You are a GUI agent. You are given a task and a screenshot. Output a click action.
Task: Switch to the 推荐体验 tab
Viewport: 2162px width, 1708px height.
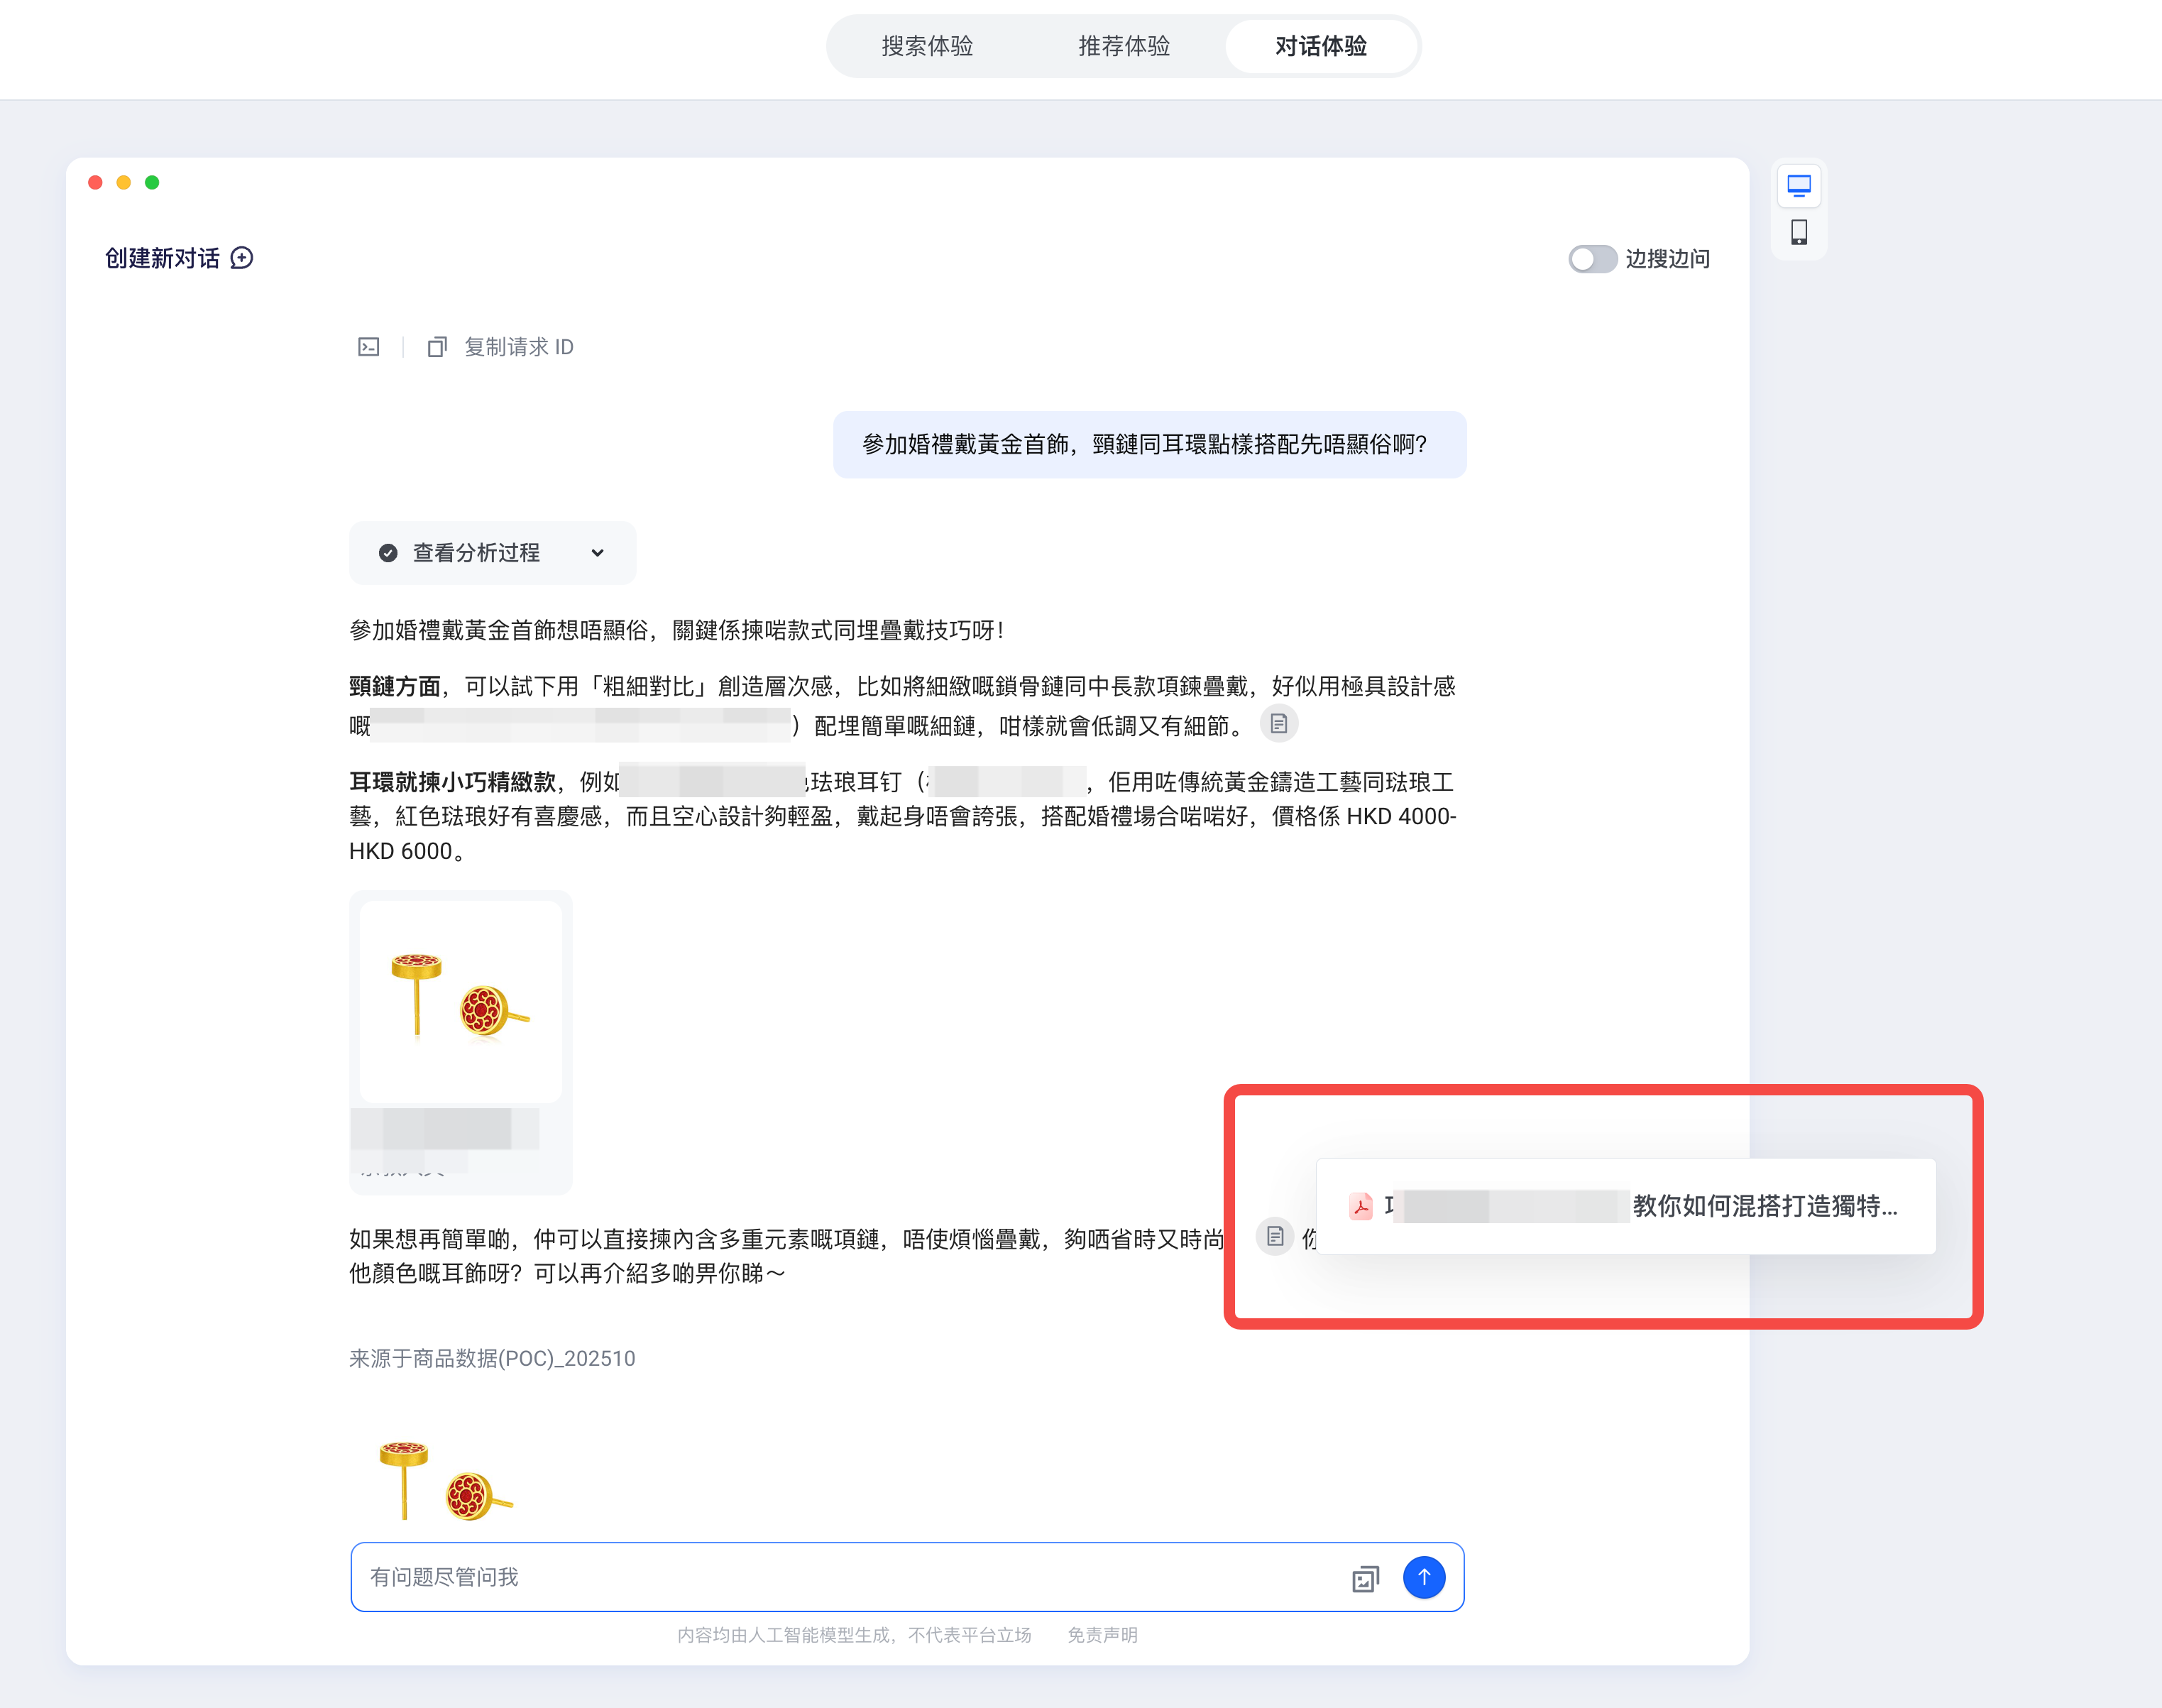tap(1124, 46)
